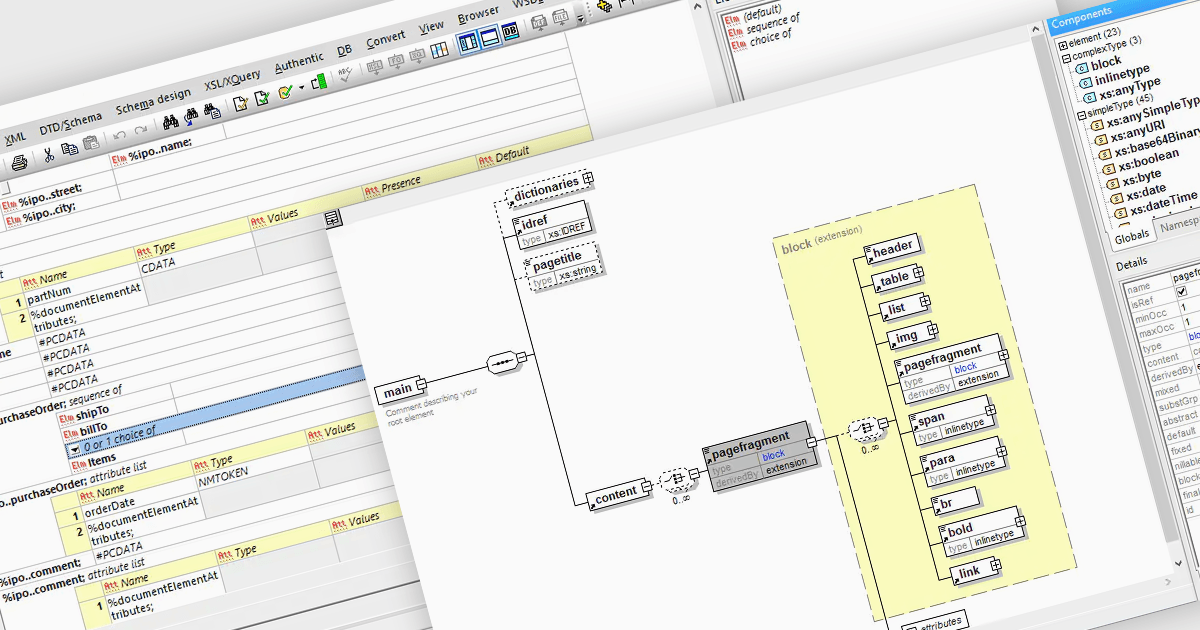Click the Find Next binoculars icon

click(191, 116)
